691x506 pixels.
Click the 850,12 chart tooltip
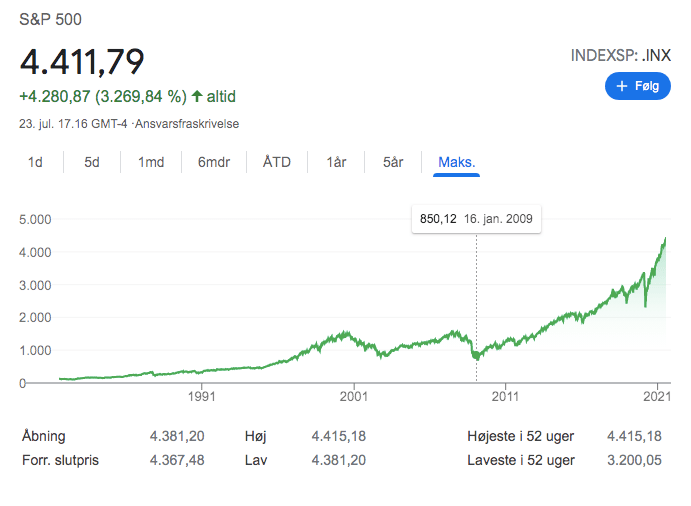click(476, 219)
